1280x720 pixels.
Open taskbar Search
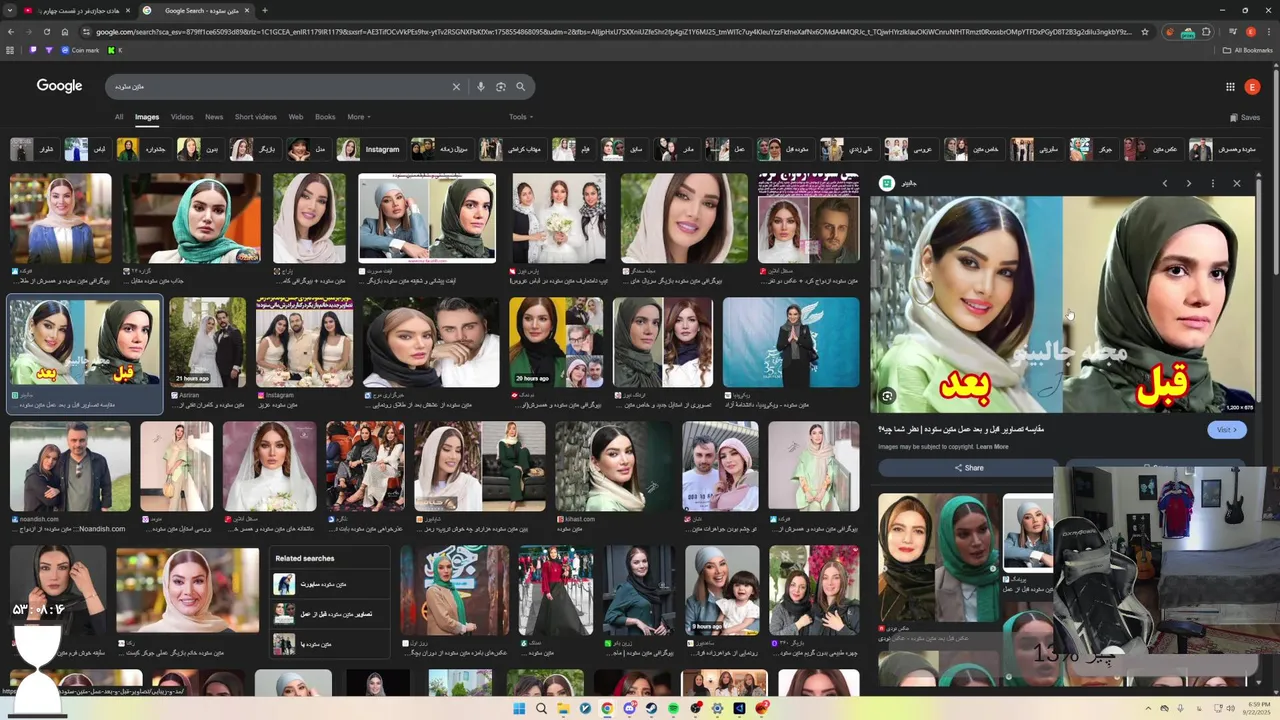541,709
